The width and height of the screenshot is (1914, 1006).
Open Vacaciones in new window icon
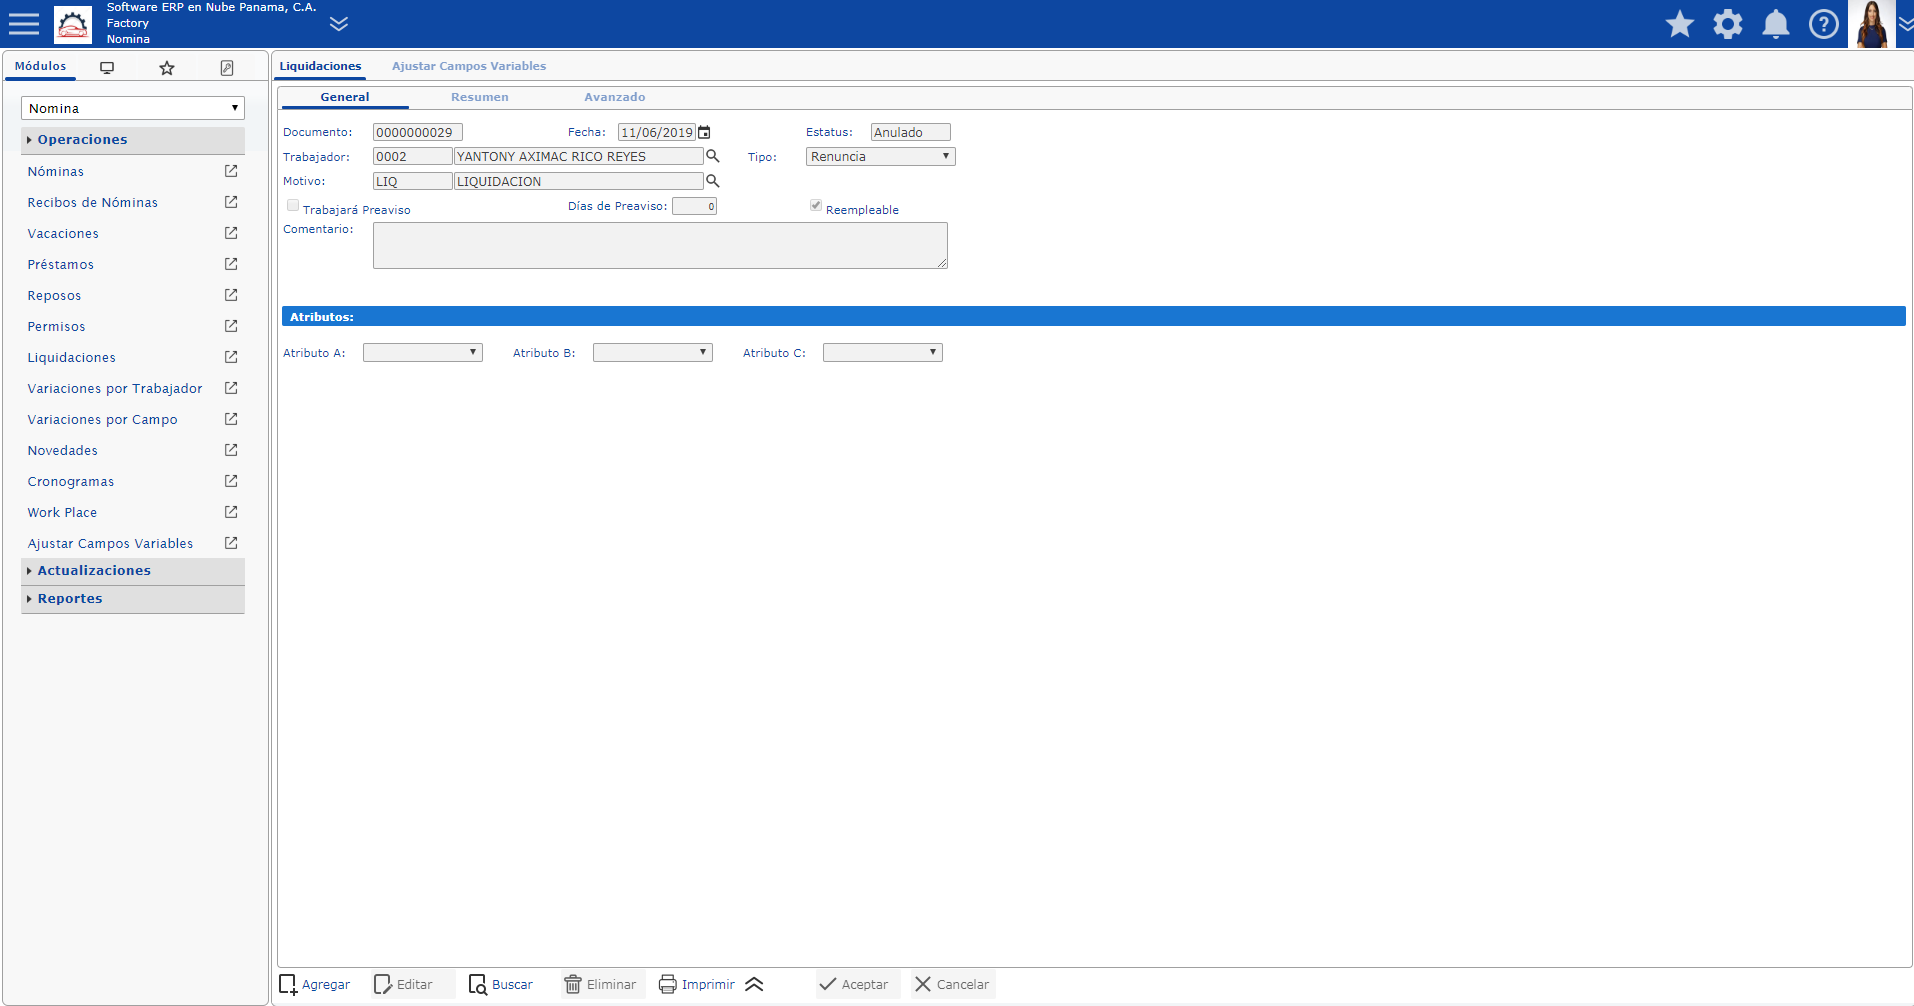(231, 233)
